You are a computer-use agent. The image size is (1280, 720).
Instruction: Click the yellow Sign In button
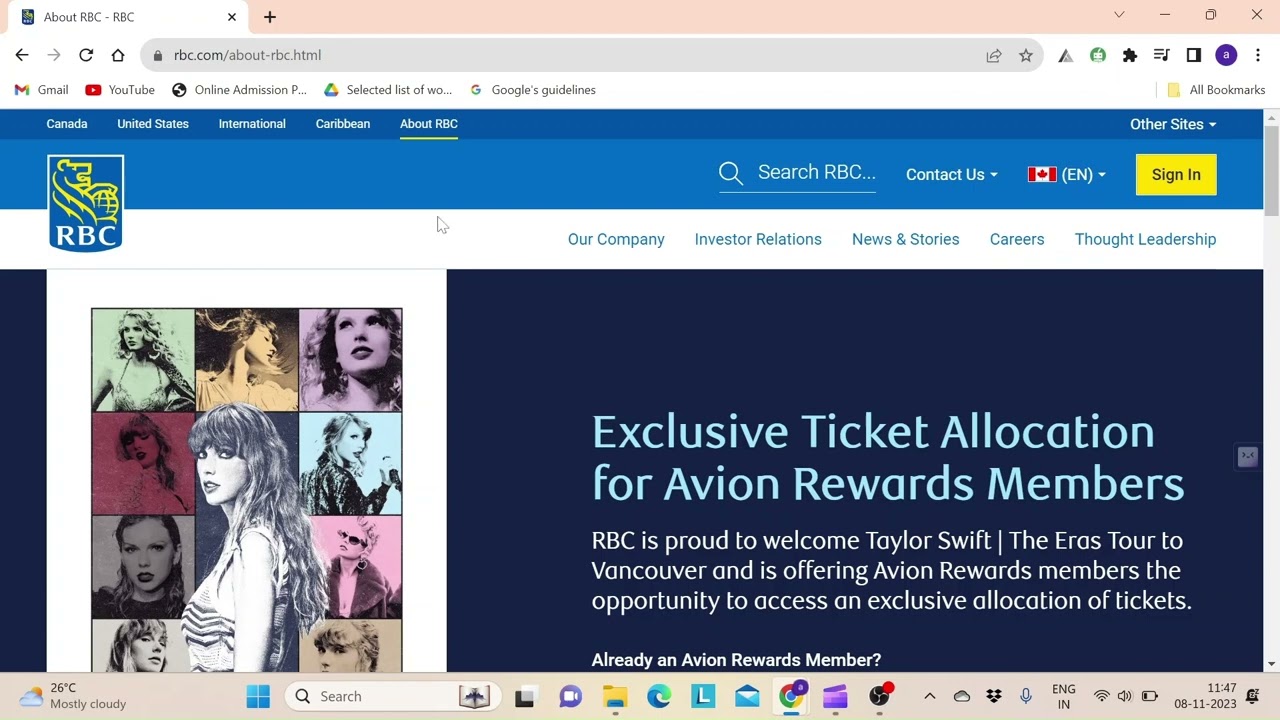pos(1176,175)
